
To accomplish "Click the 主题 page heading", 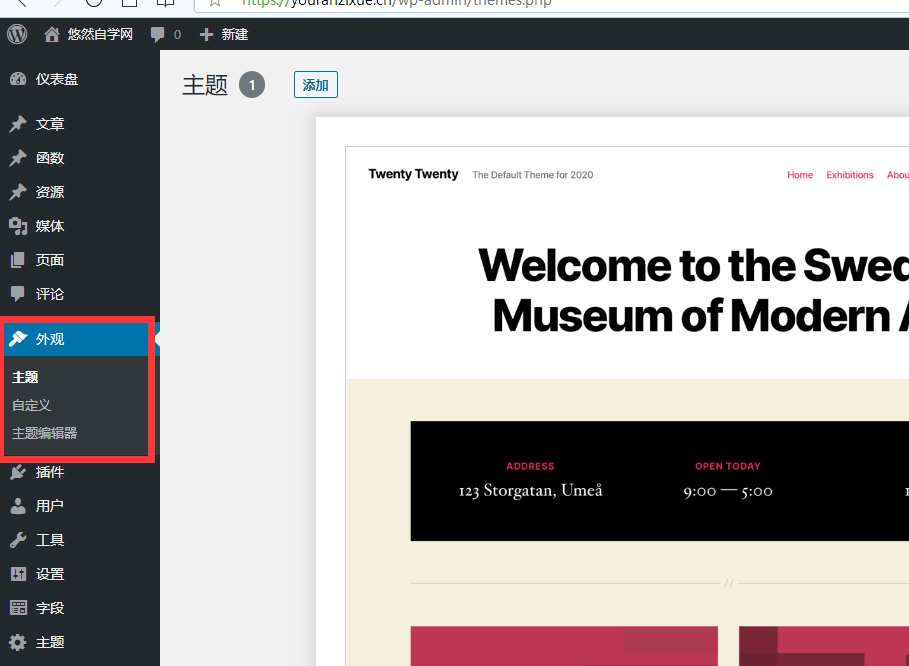I will [x=205, y=85].
